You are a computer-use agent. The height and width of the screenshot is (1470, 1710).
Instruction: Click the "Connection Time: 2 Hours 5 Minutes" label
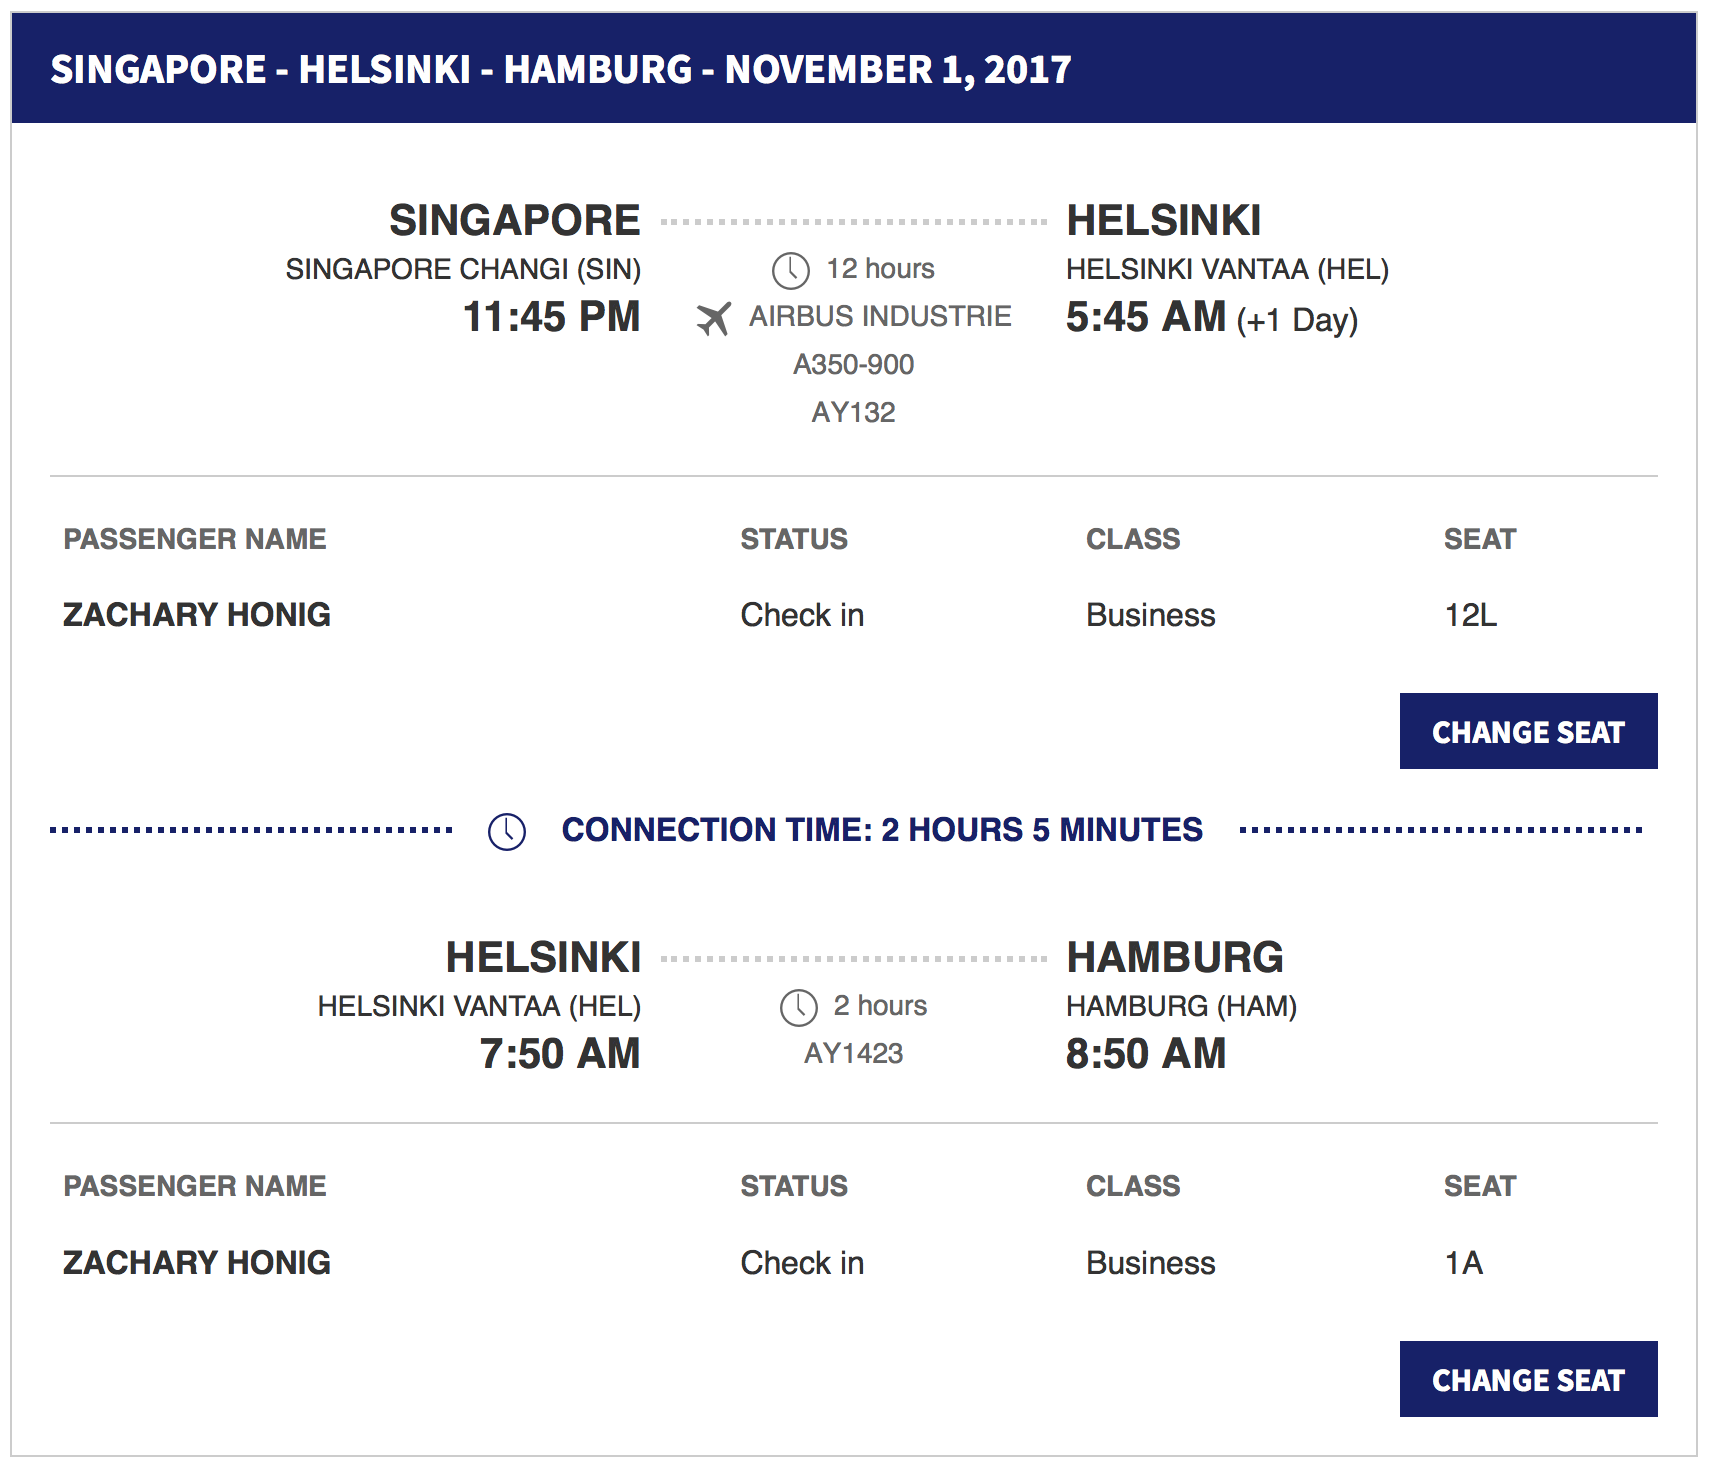point(881,830)
